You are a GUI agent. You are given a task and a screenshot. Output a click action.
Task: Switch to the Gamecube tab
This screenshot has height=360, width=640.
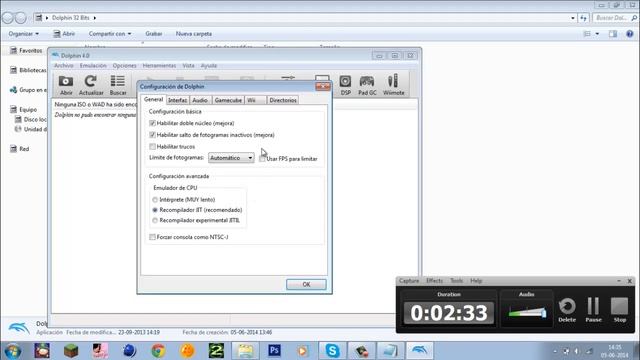228,100
